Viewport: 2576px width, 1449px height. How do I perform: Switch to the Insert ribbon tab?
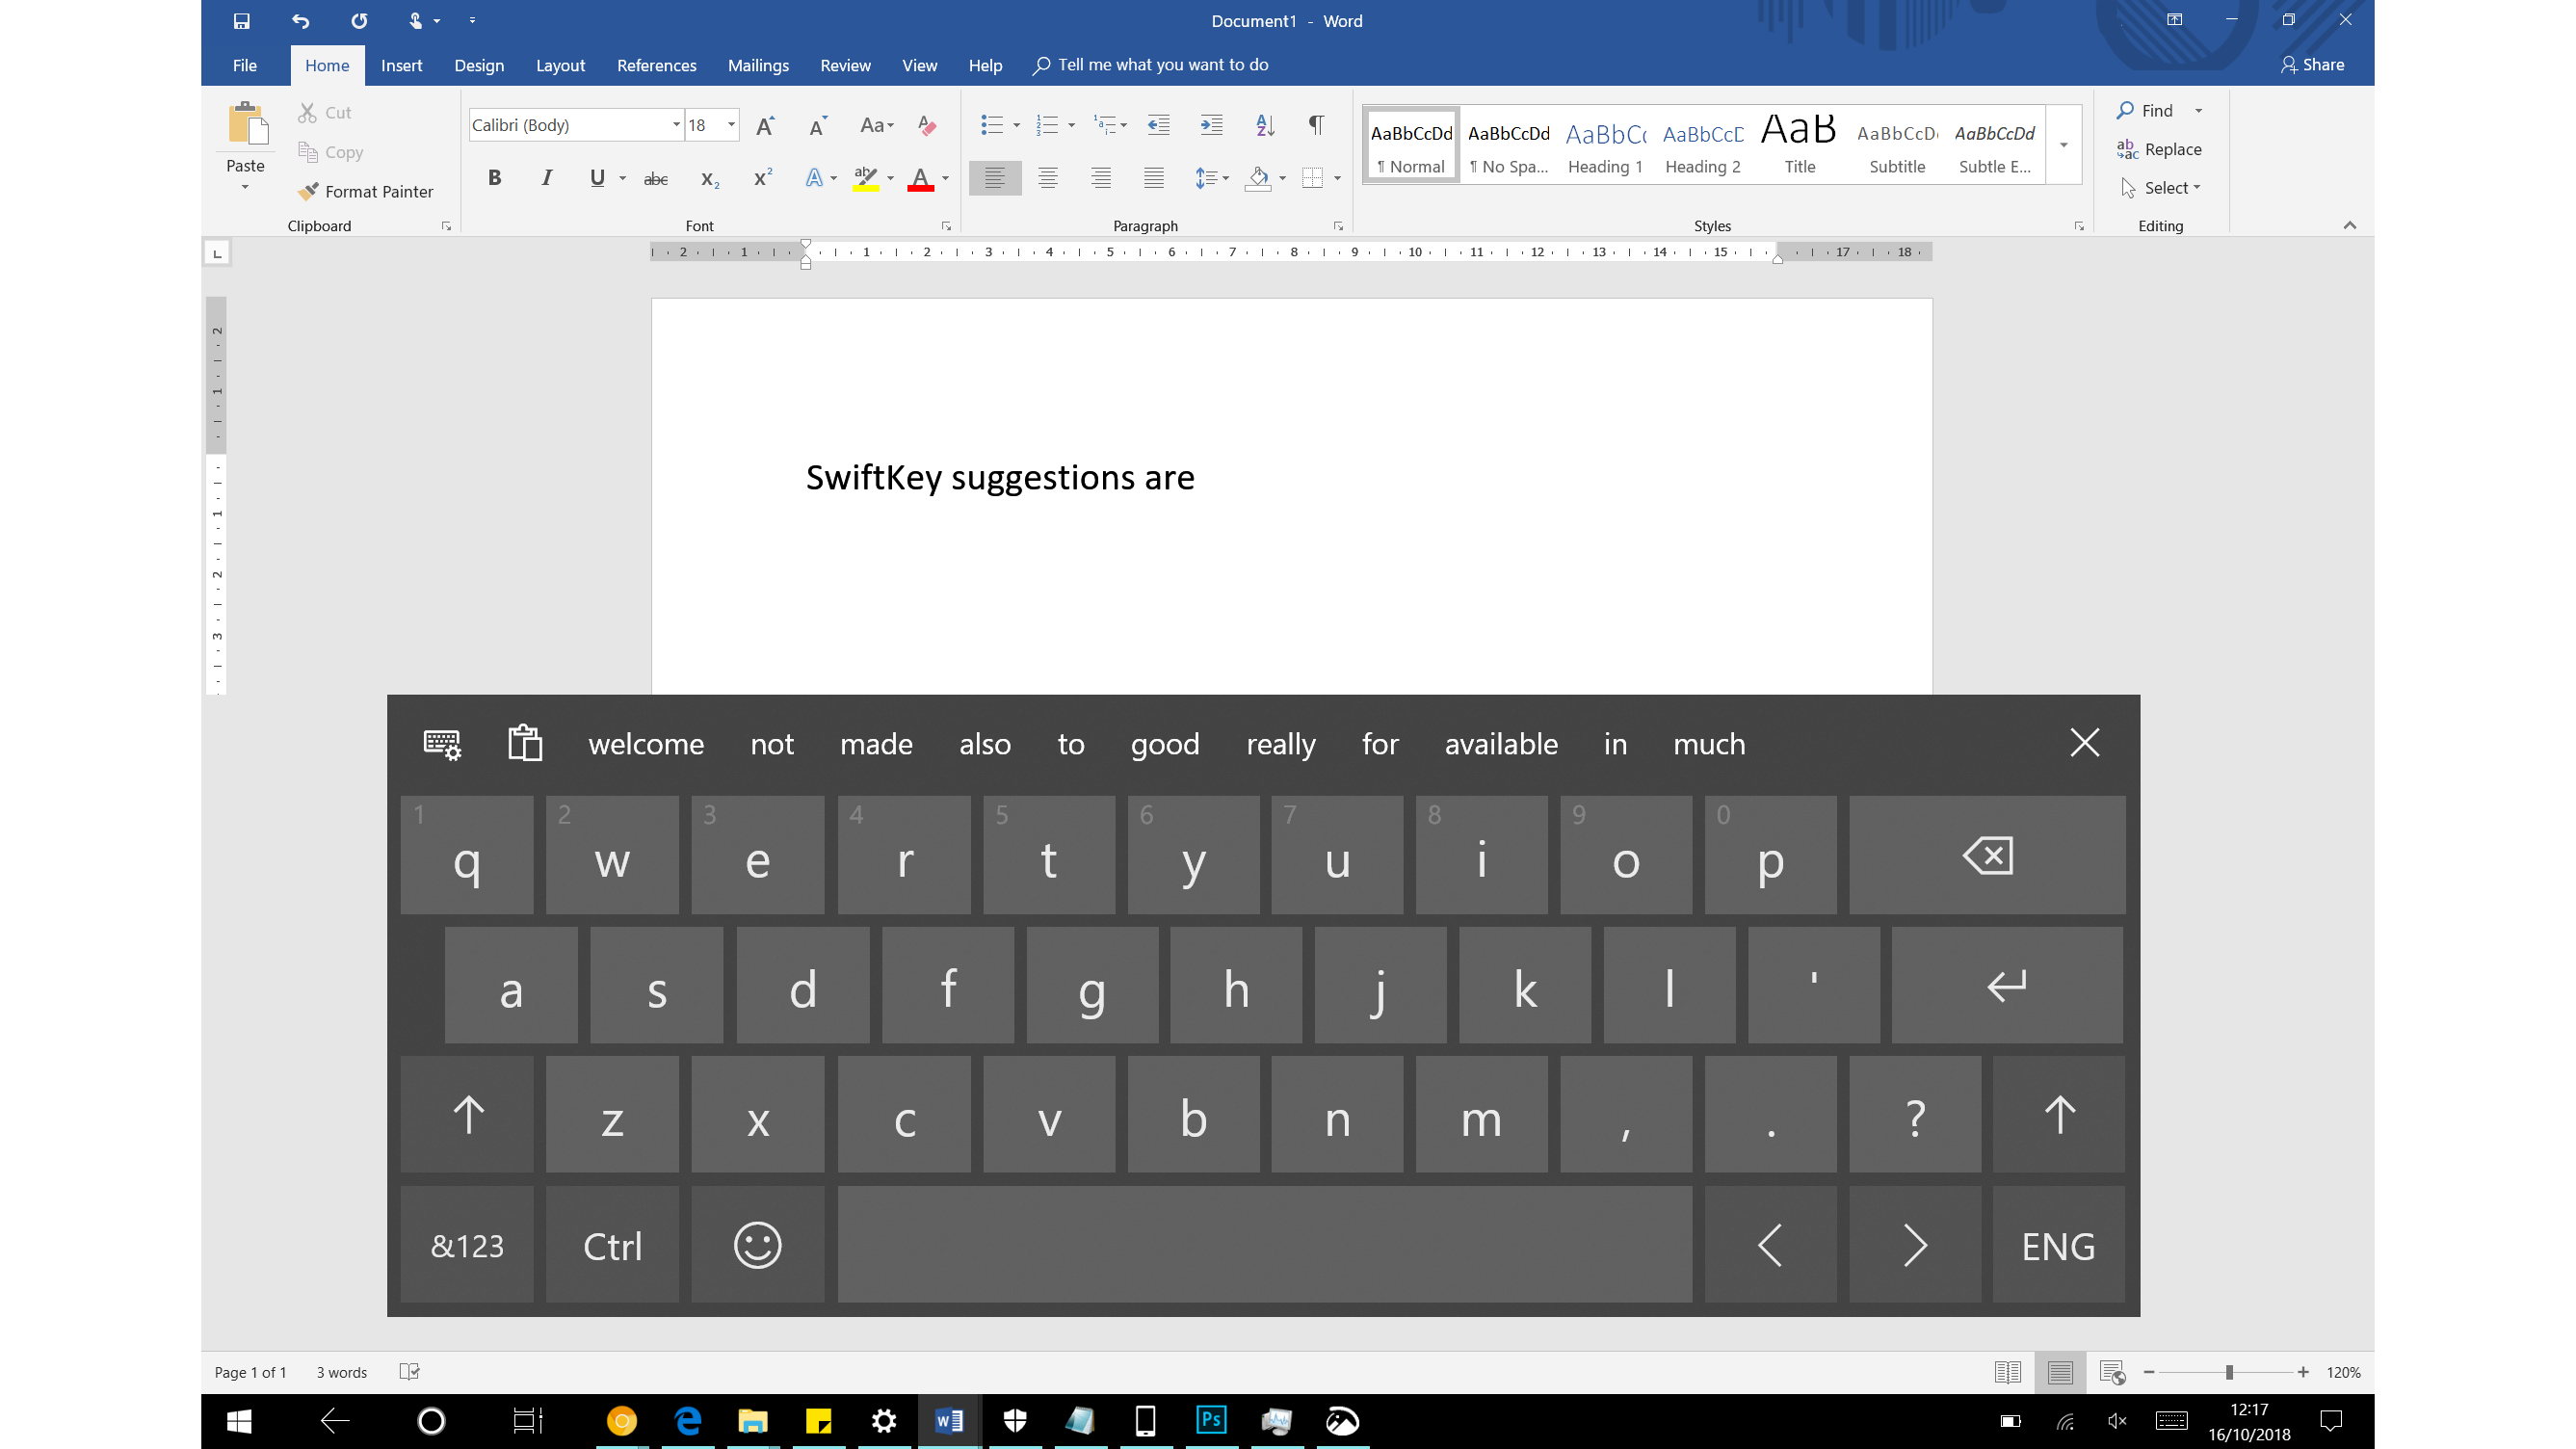pos(401,65)
